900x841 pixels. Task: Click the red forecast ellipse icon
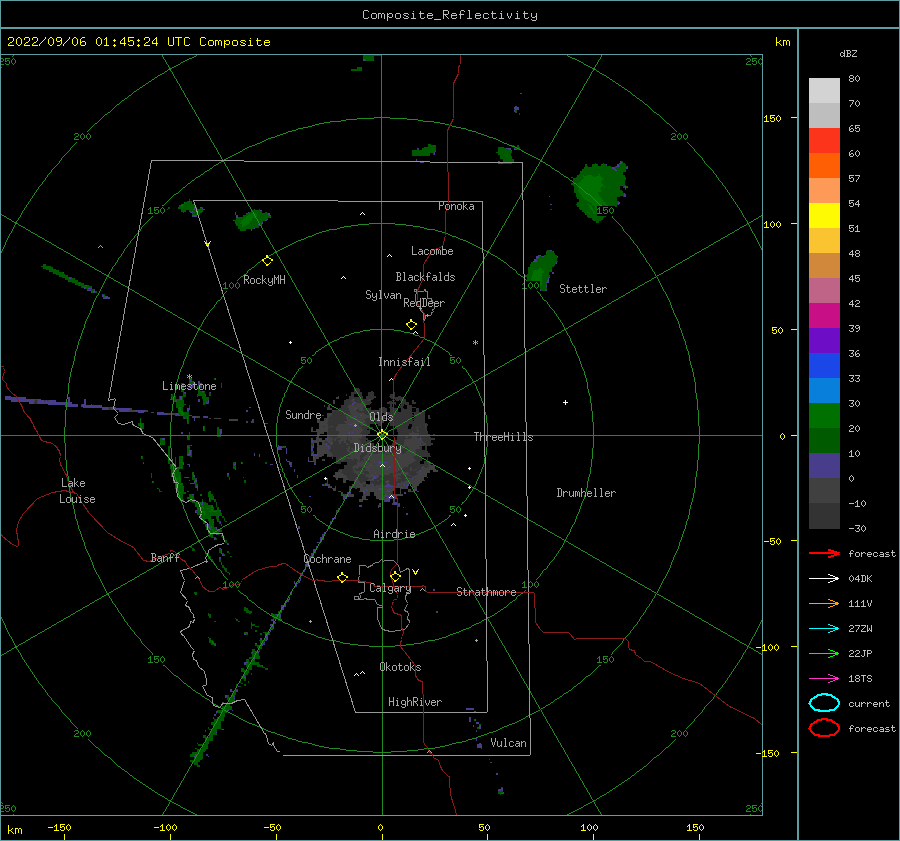[x=824, y=728]
